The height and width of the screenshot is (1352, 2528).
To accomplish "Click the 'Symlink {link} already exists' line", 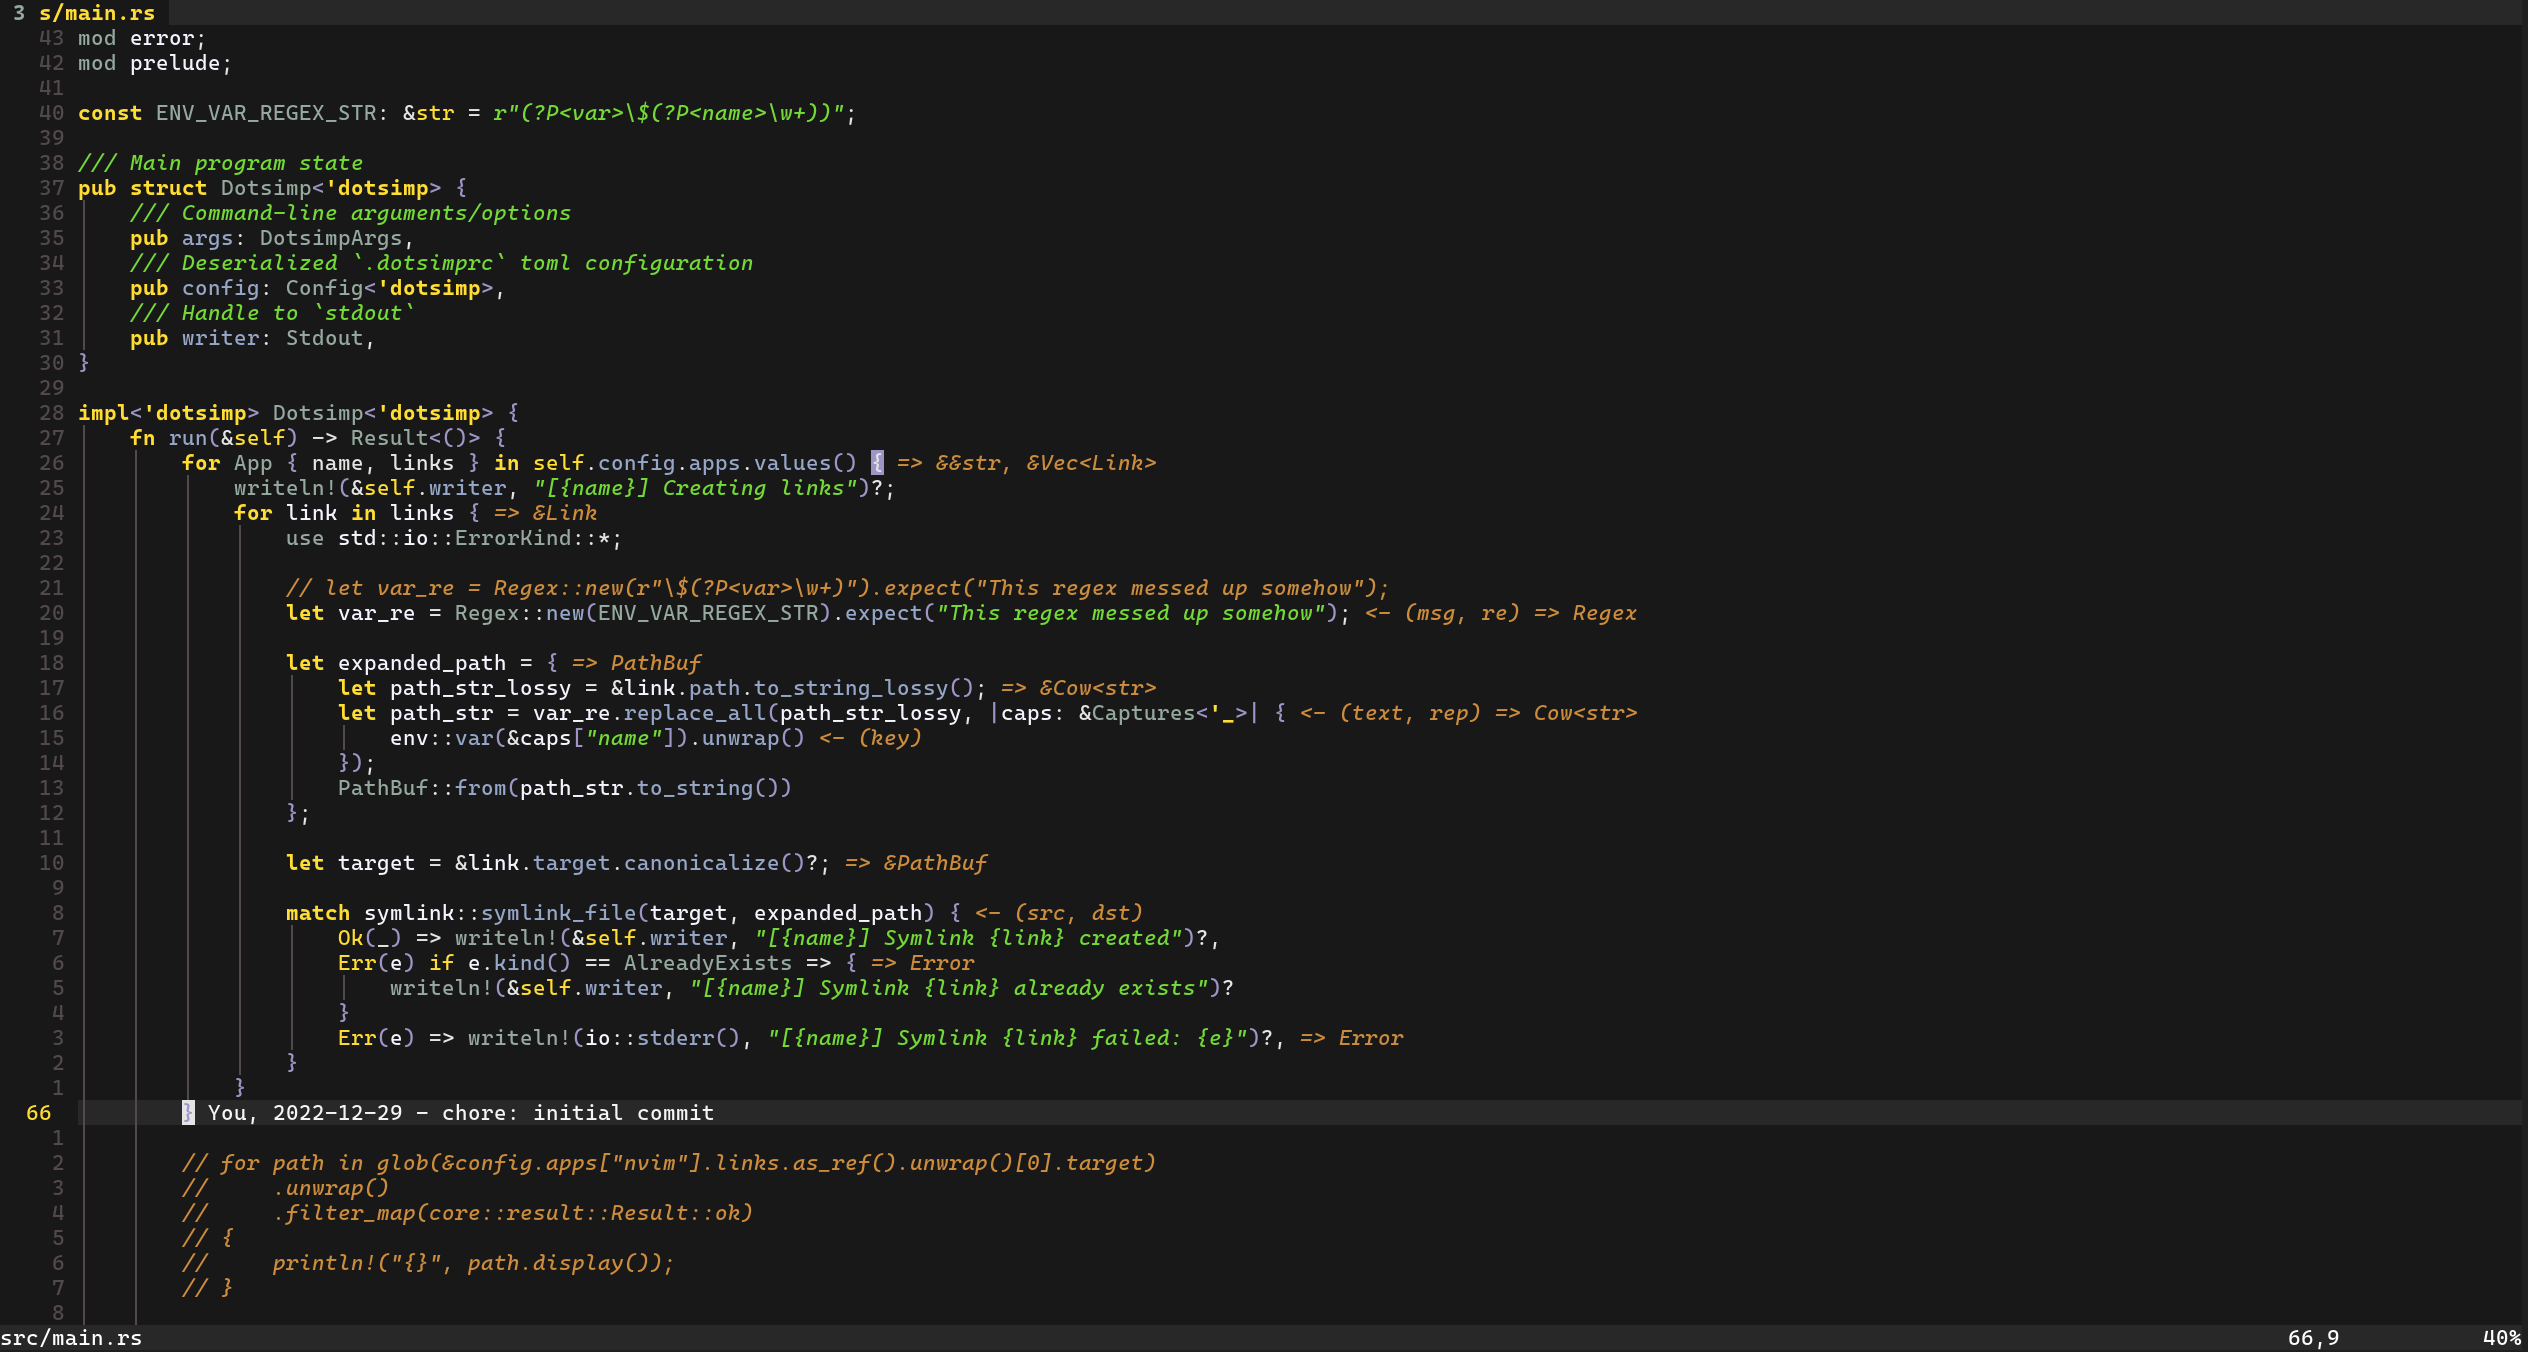I will (x=812, y=988).
